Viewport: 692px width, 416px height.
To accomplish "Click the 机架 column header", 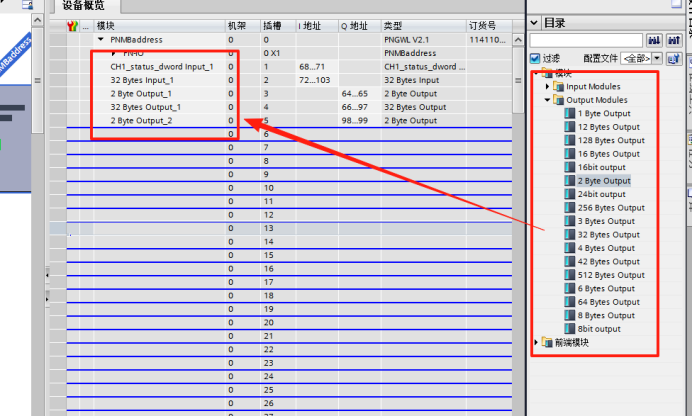I will [243, 26].
